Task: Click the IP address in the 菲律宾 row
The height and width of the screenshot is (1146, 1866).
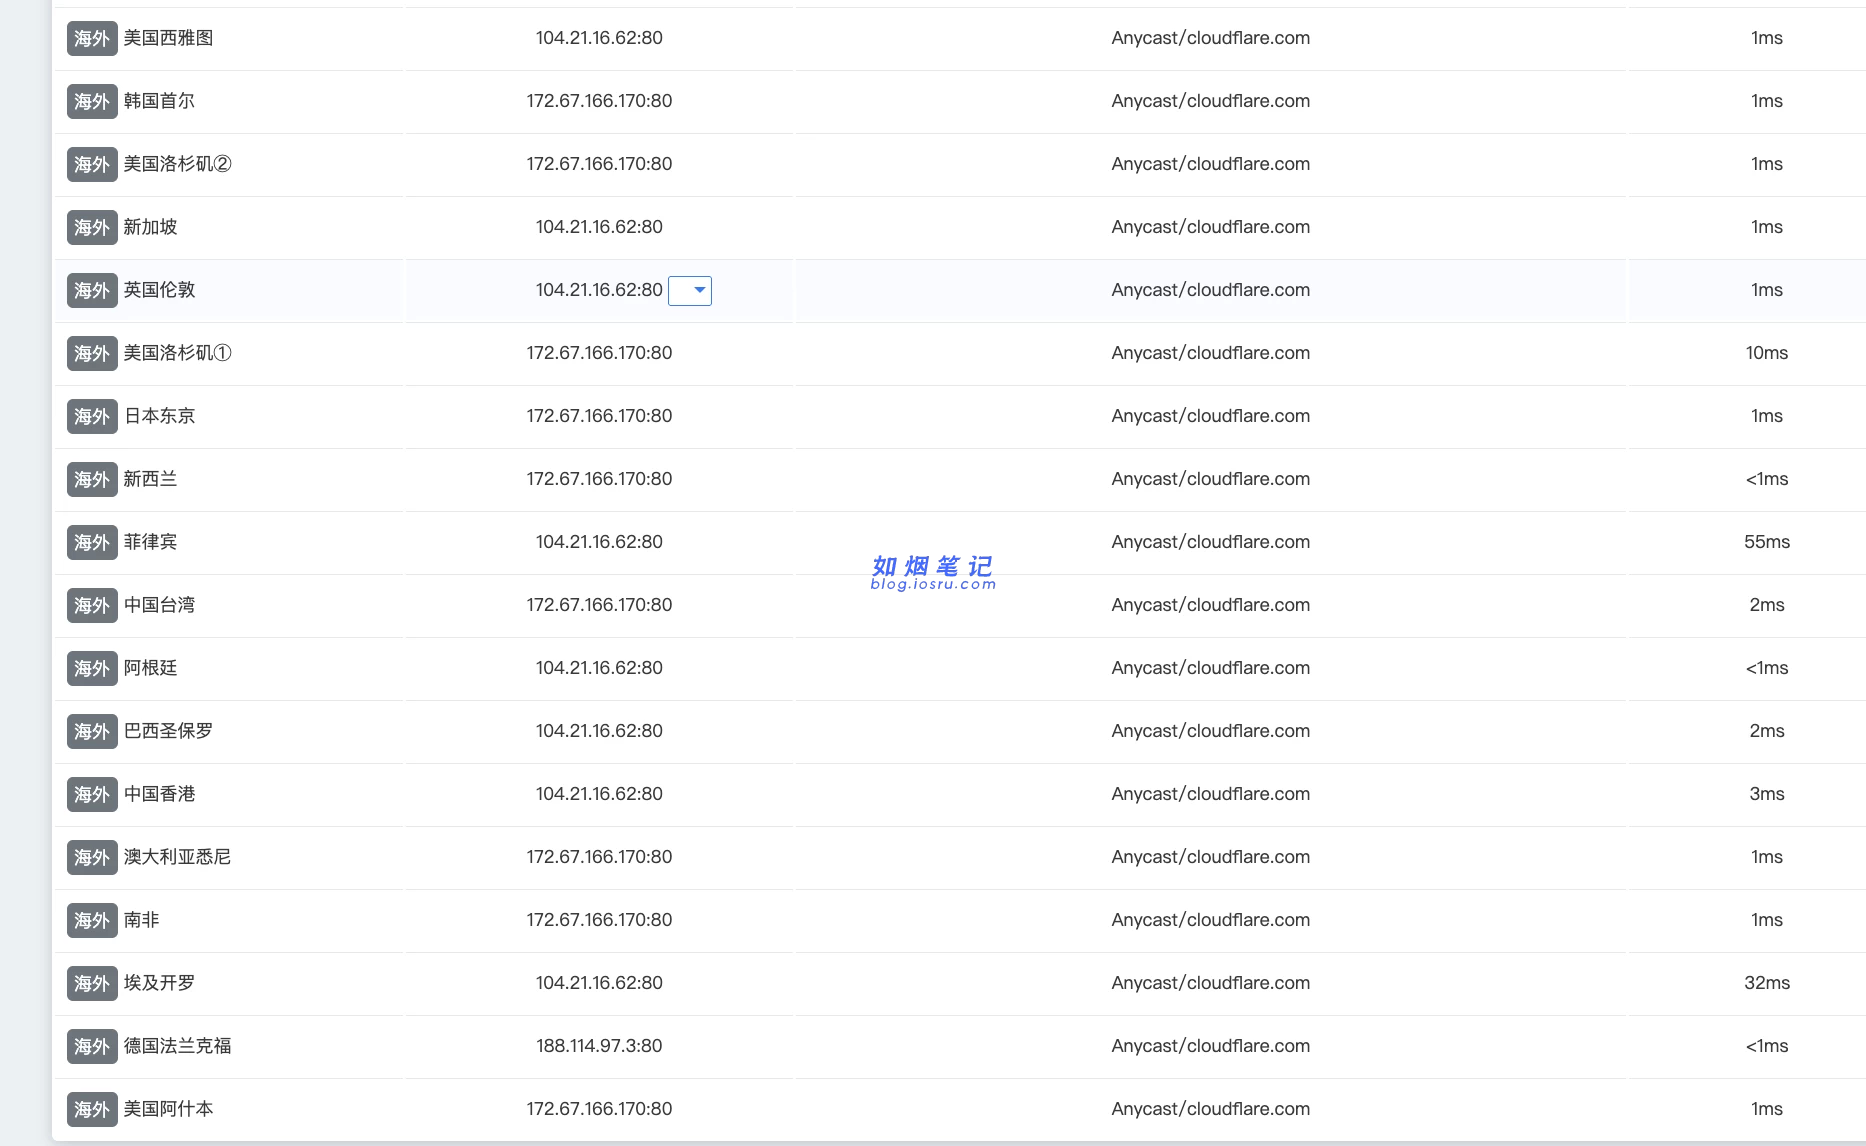Action: (x=599, y=542)
